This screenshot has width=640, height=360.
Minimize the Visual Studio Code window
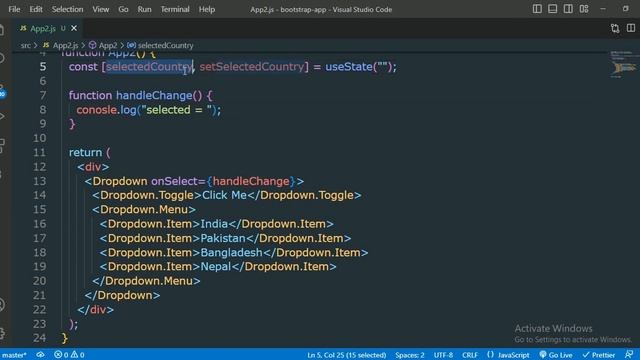coord(603,9)
